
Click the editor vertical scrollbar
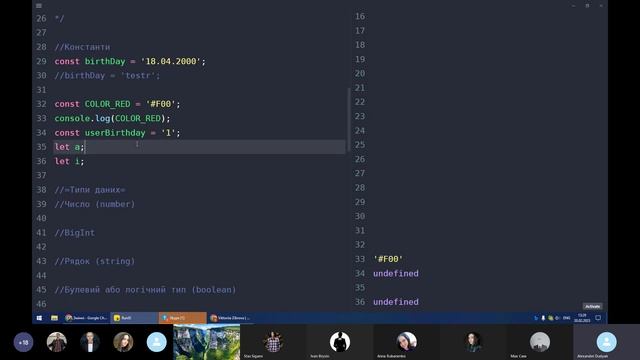coord(349,120)
